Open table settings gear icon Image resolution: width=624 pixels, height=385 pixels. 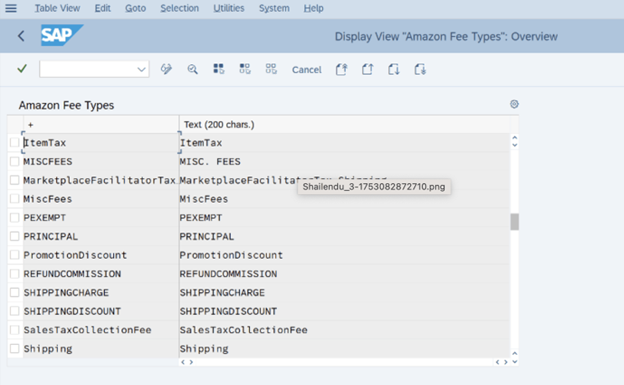point(514,104)
